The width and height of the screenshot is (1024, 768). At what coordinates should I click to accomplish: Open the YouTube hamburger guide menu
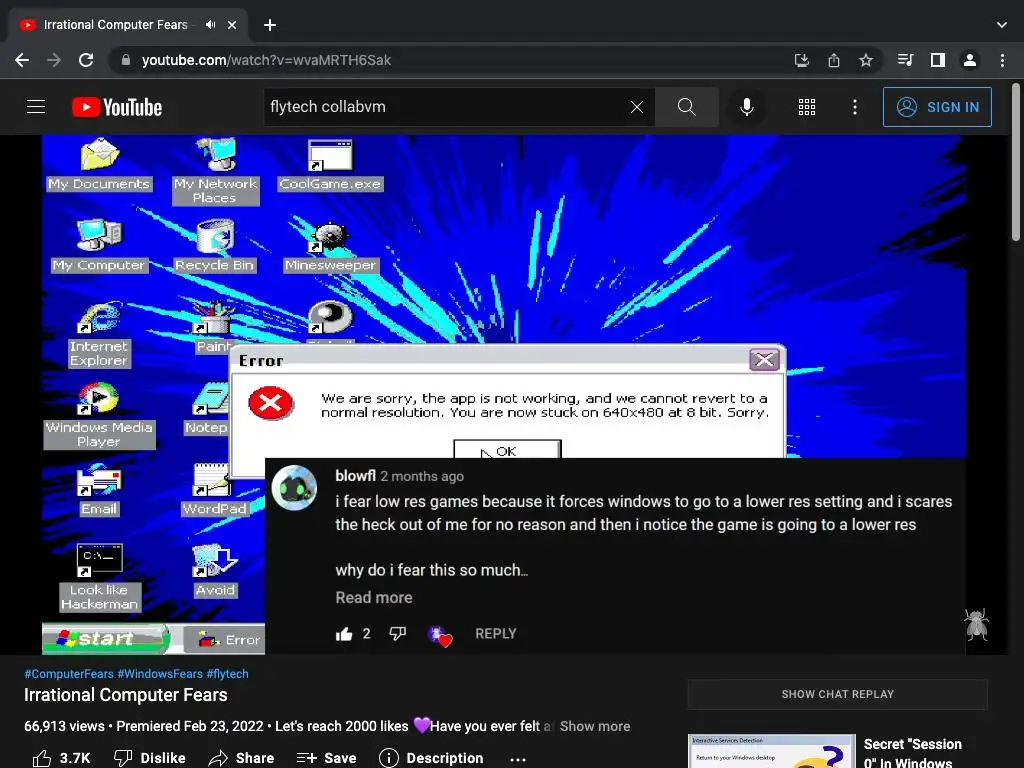click(x=36, y=107)
